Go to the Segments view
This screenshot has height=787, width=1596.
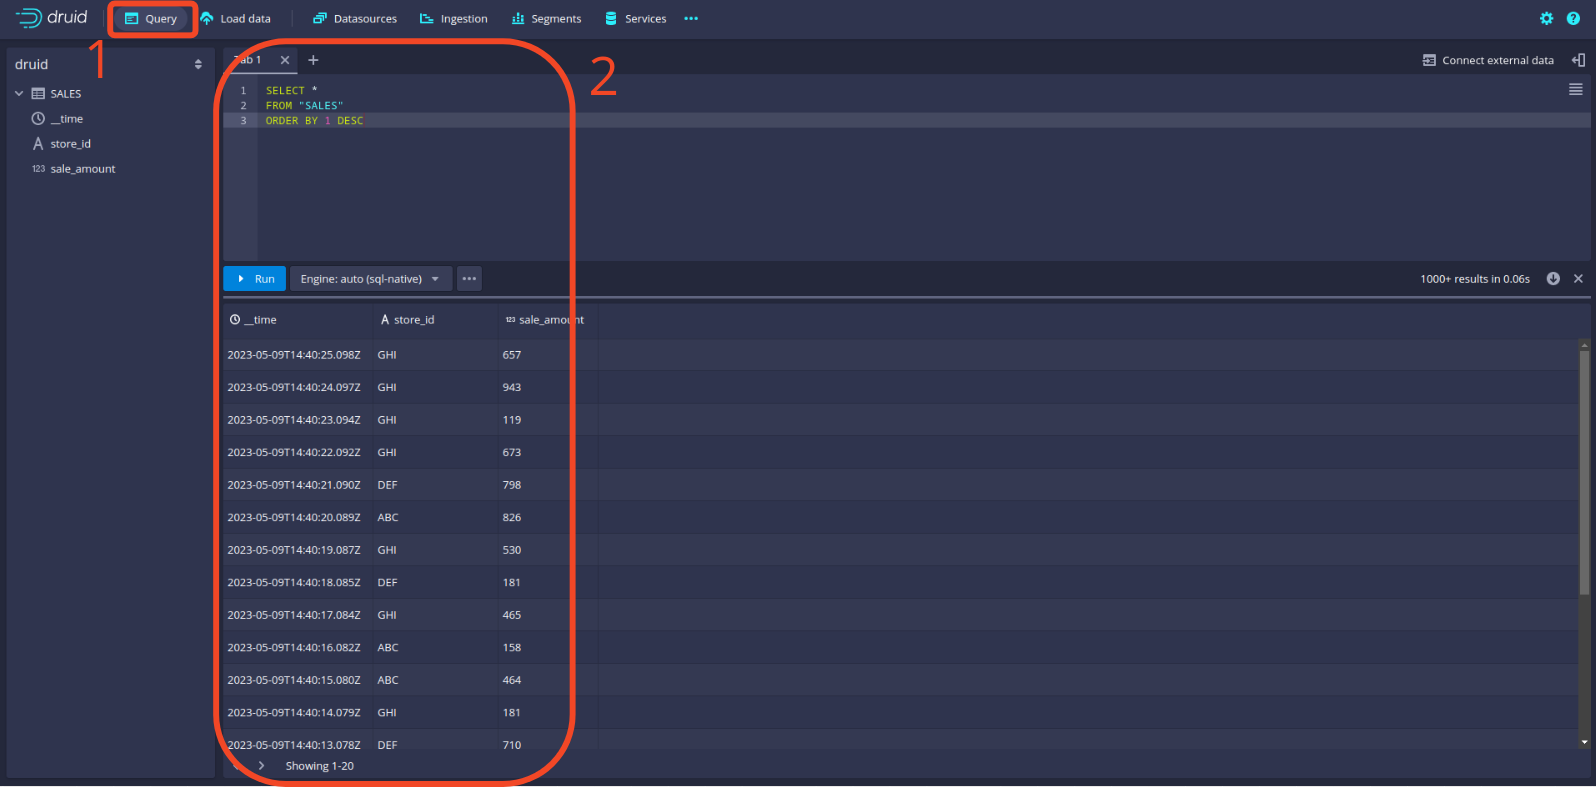pyautogui.click(x=546, y=19)
